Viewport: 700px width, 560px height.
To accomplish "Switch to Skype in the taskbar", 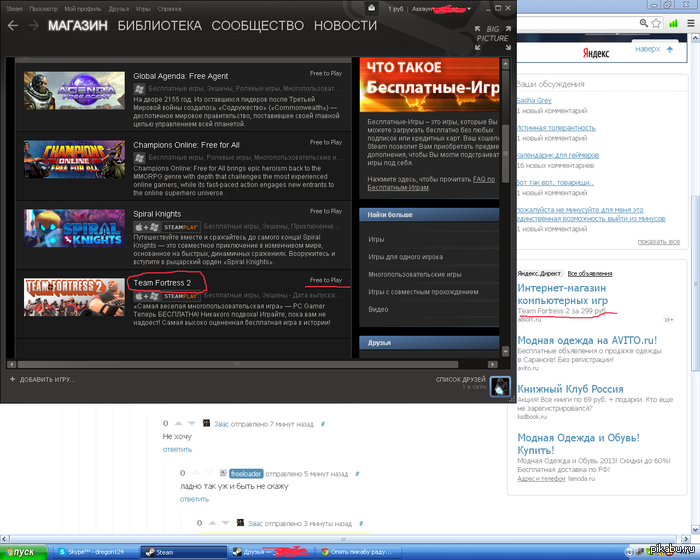I will click(102, 551).
